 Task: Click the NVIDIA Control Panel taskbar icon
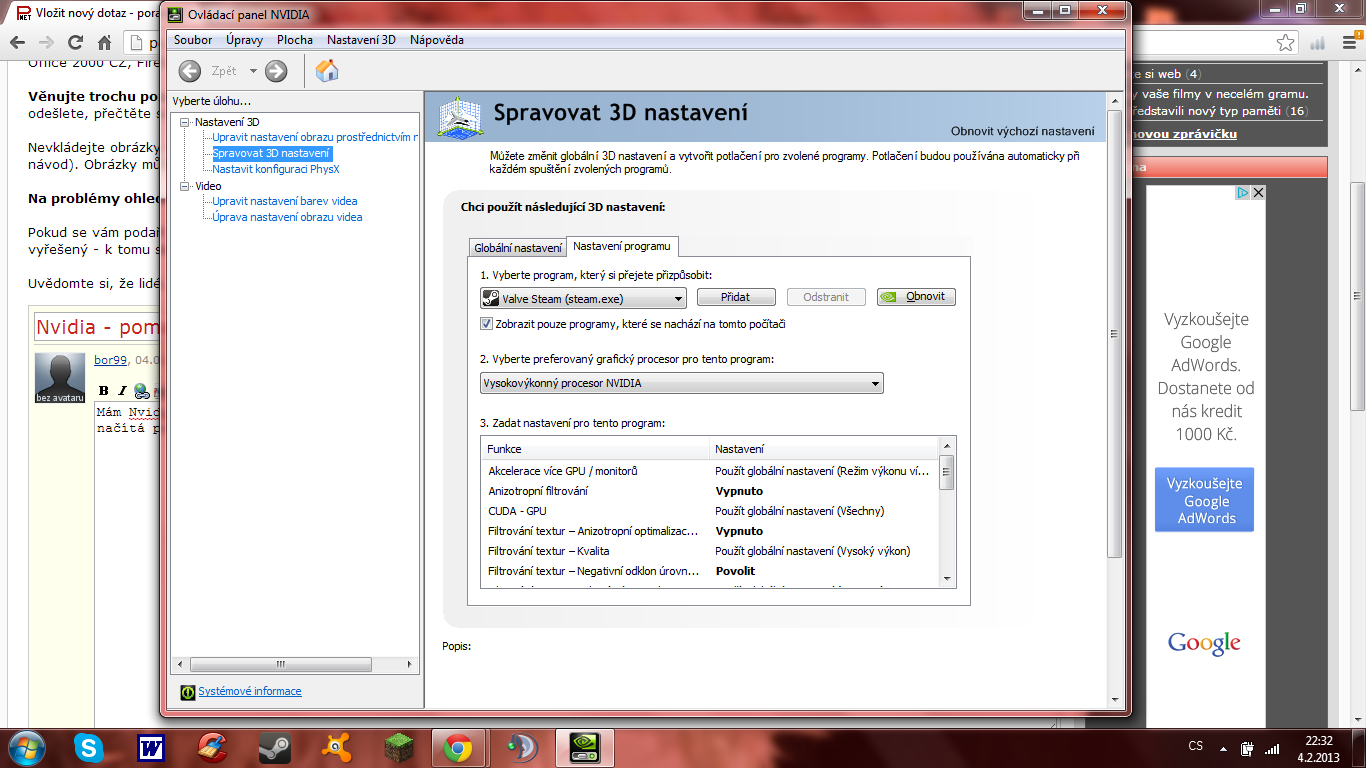[584, 748]
